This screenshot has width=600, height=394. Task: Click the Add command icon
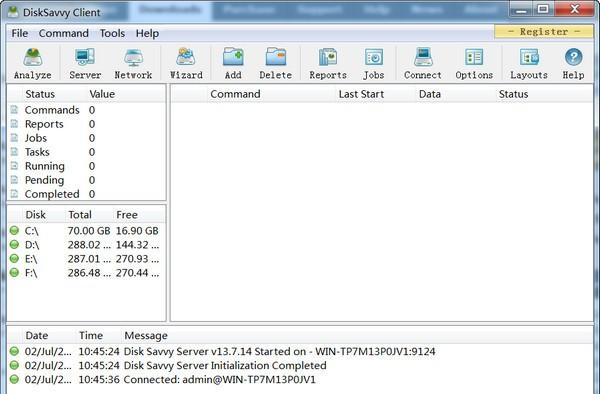click(x=233, y=58)
